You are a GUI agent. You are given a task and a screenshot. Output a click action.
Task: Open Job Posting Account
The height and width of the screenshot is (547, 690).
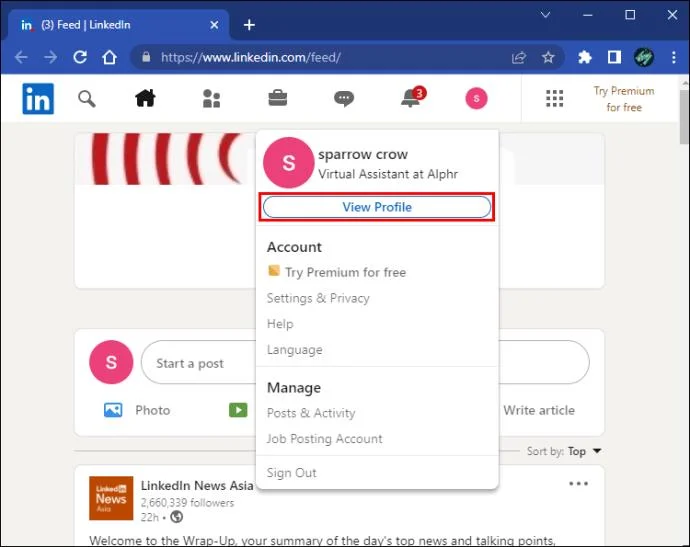pyautogui.click(x=325, y=439)
